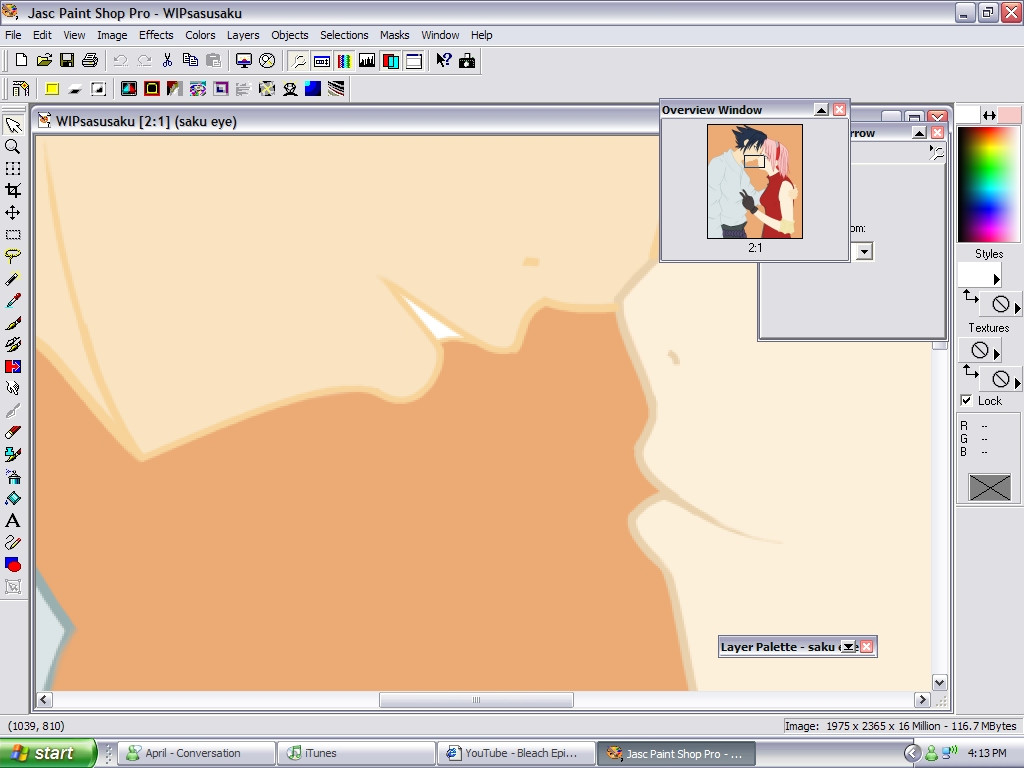Screen dimensions: 1024x768
Task: Click the Windows start button
Action: (48, 753)
